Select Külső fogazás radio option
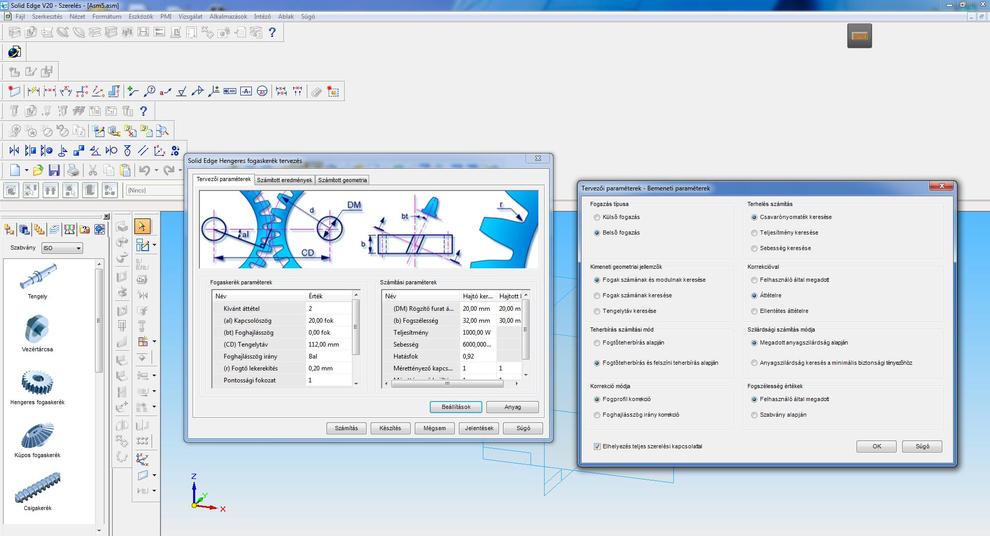 [597, 217]
